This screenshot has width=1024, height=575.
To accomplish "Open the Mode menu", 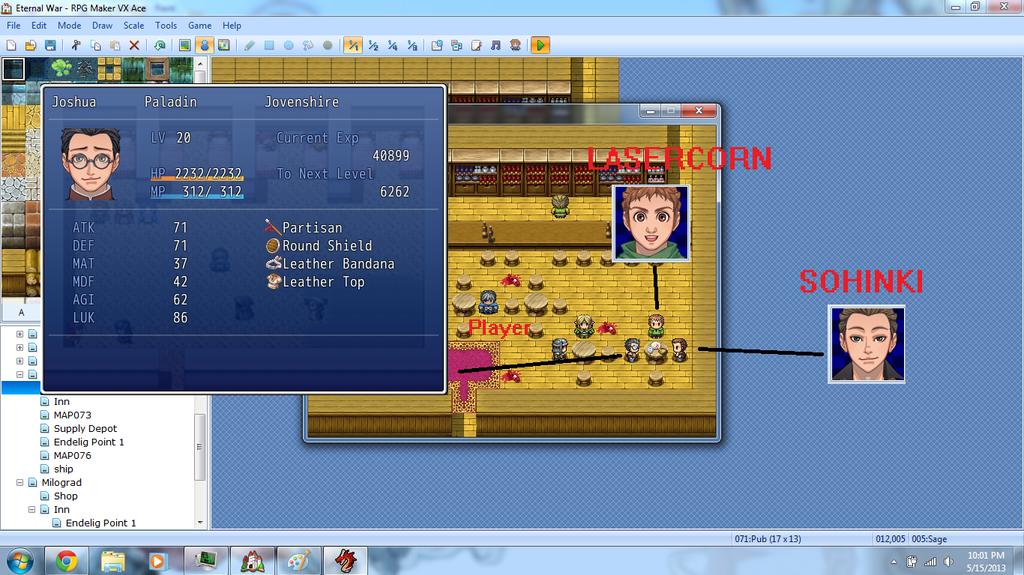I will tap(69, 25).
